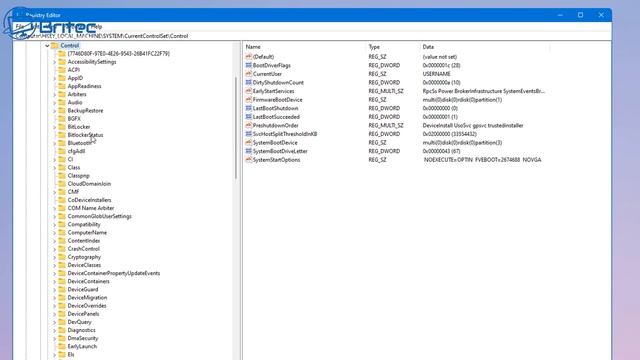The height and width of the screenshot is (360, 640).
Task: Expand the DmaSecurity key
Action: pyautogui.click(x=55, y=338)
